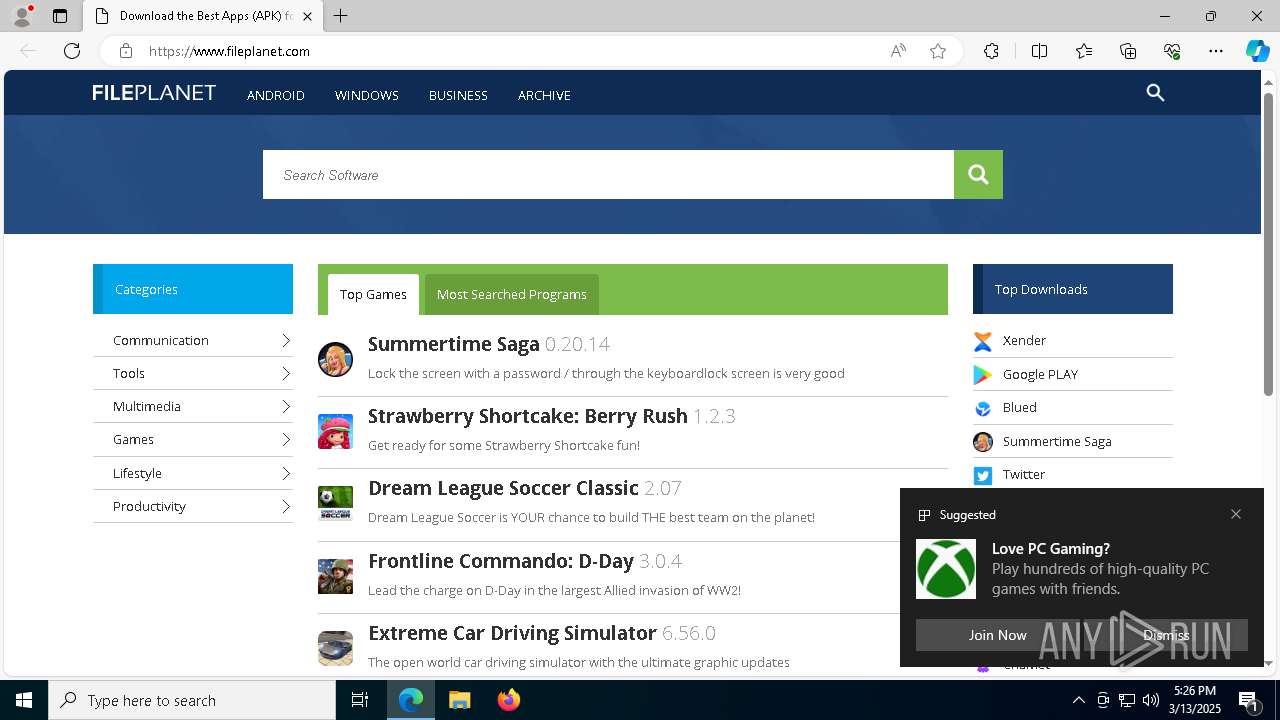Open Frontline Commando: D-Day title link
The height and width of the screenshot is (720, 1280).
pos(525,561)
